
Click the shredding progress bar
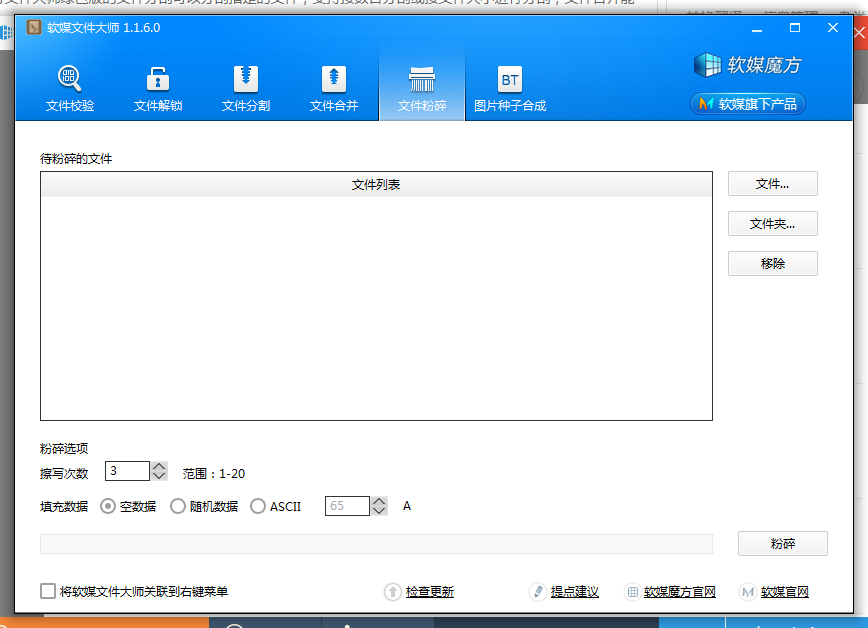(376, 544)
